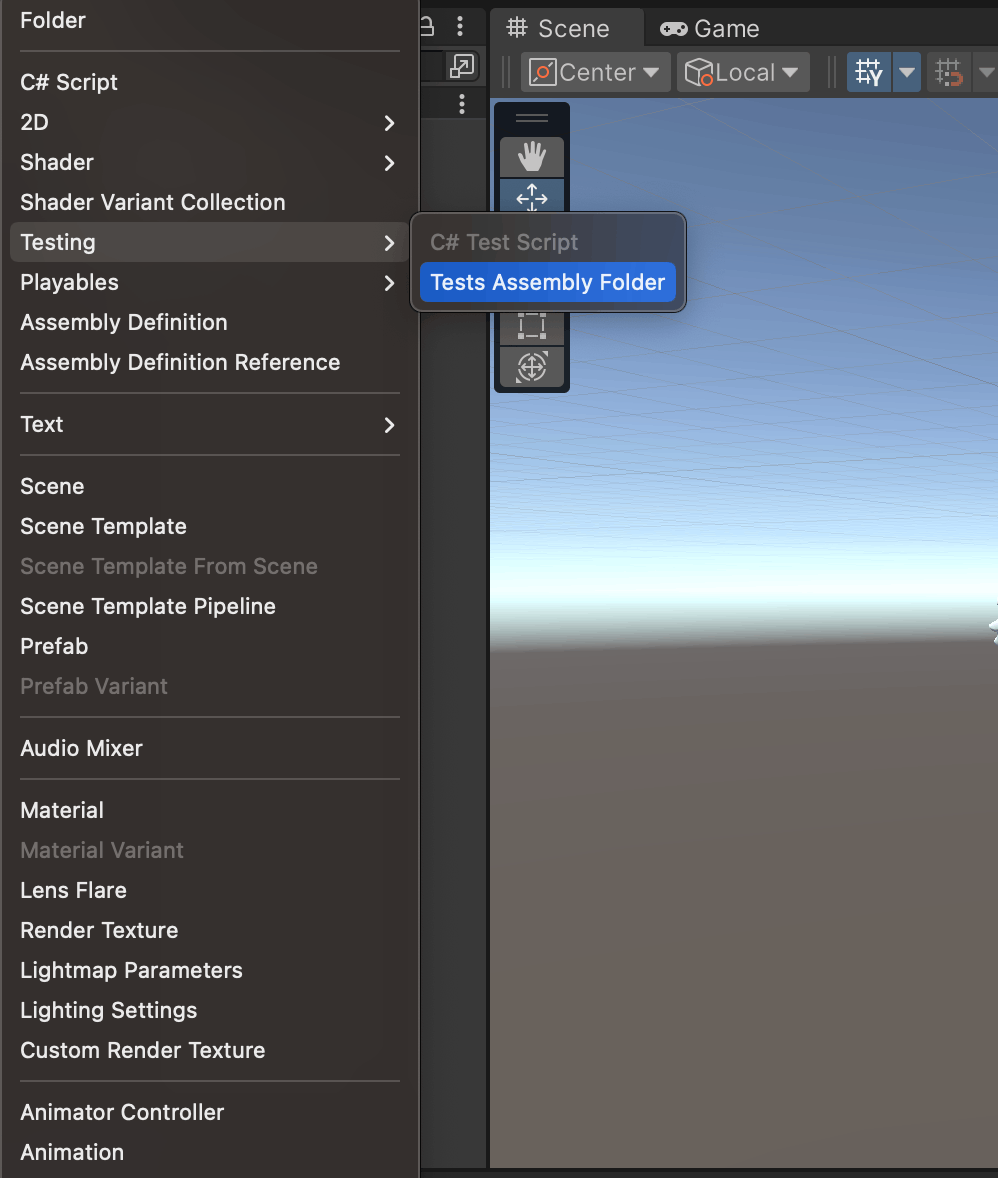
Task: Select the Move tool
Action: pos(531,196)
